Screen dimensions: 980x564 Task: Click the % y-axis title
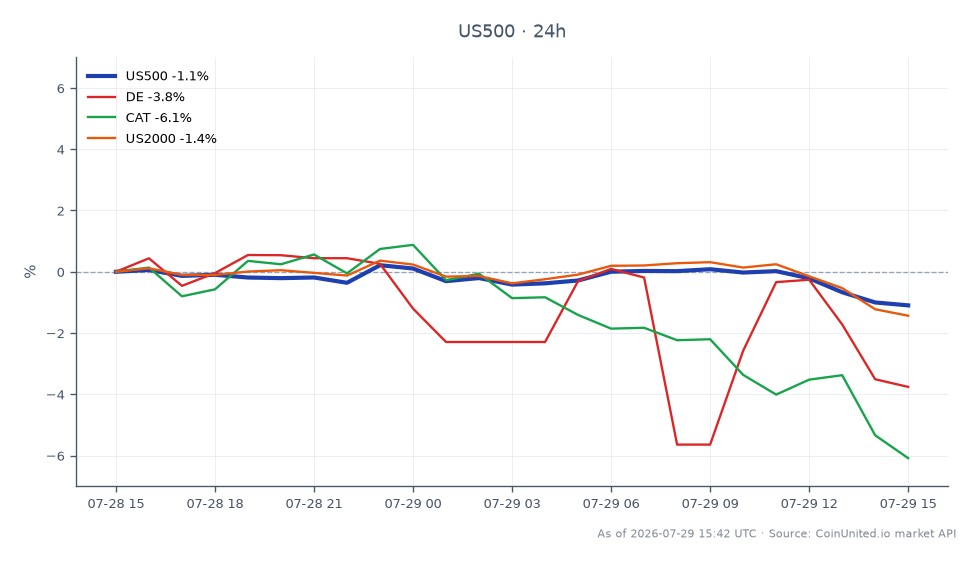pyautogui.click(x=30, y=271)
